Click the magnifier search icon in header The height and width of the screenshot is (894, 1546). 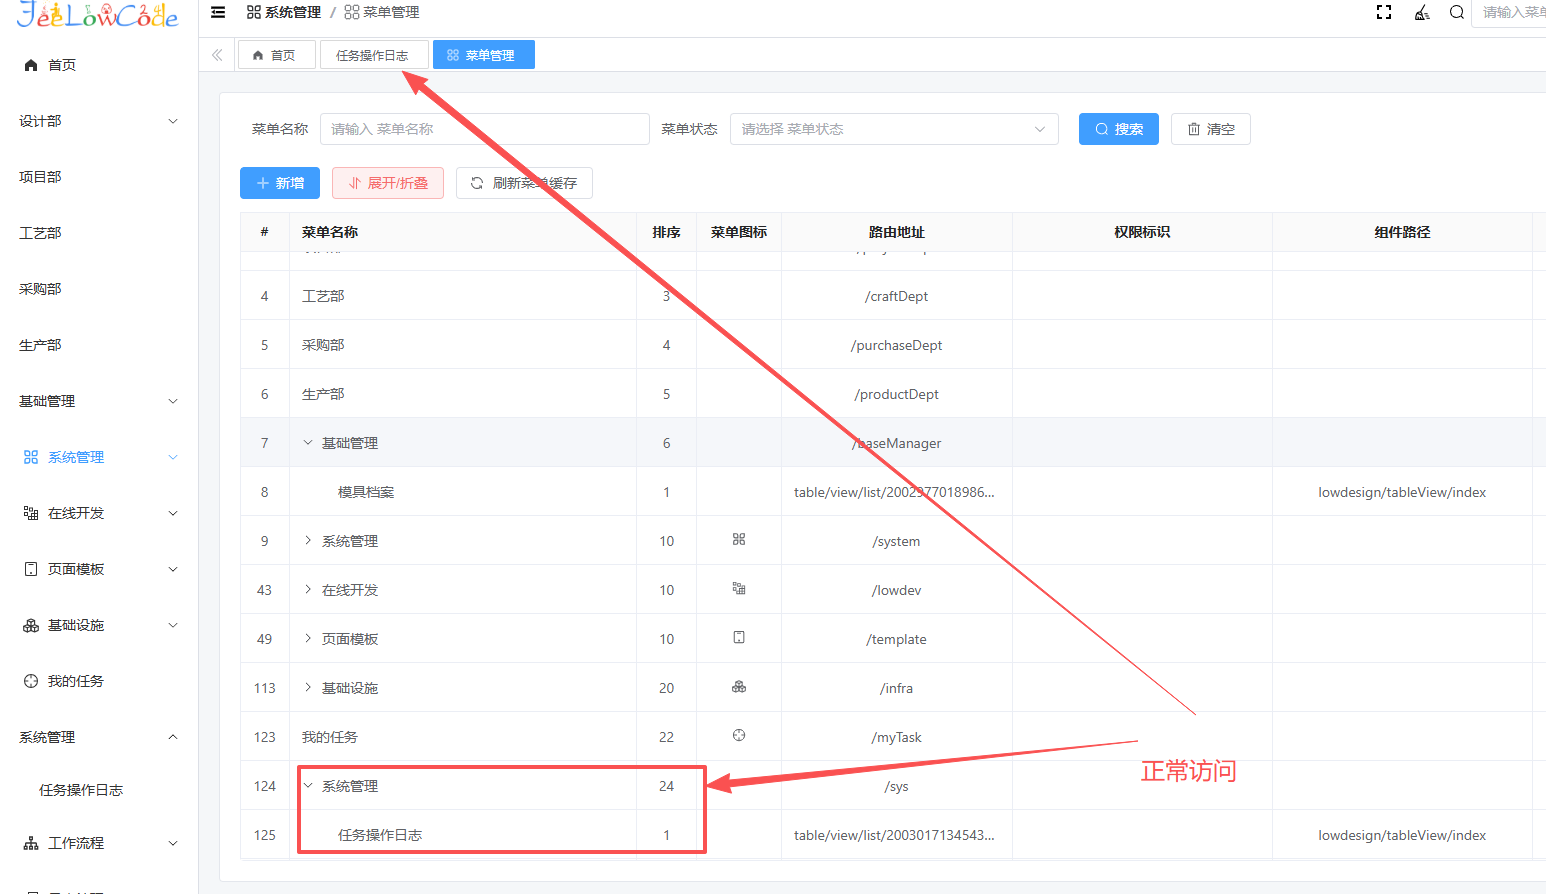tap(1457, 12)
